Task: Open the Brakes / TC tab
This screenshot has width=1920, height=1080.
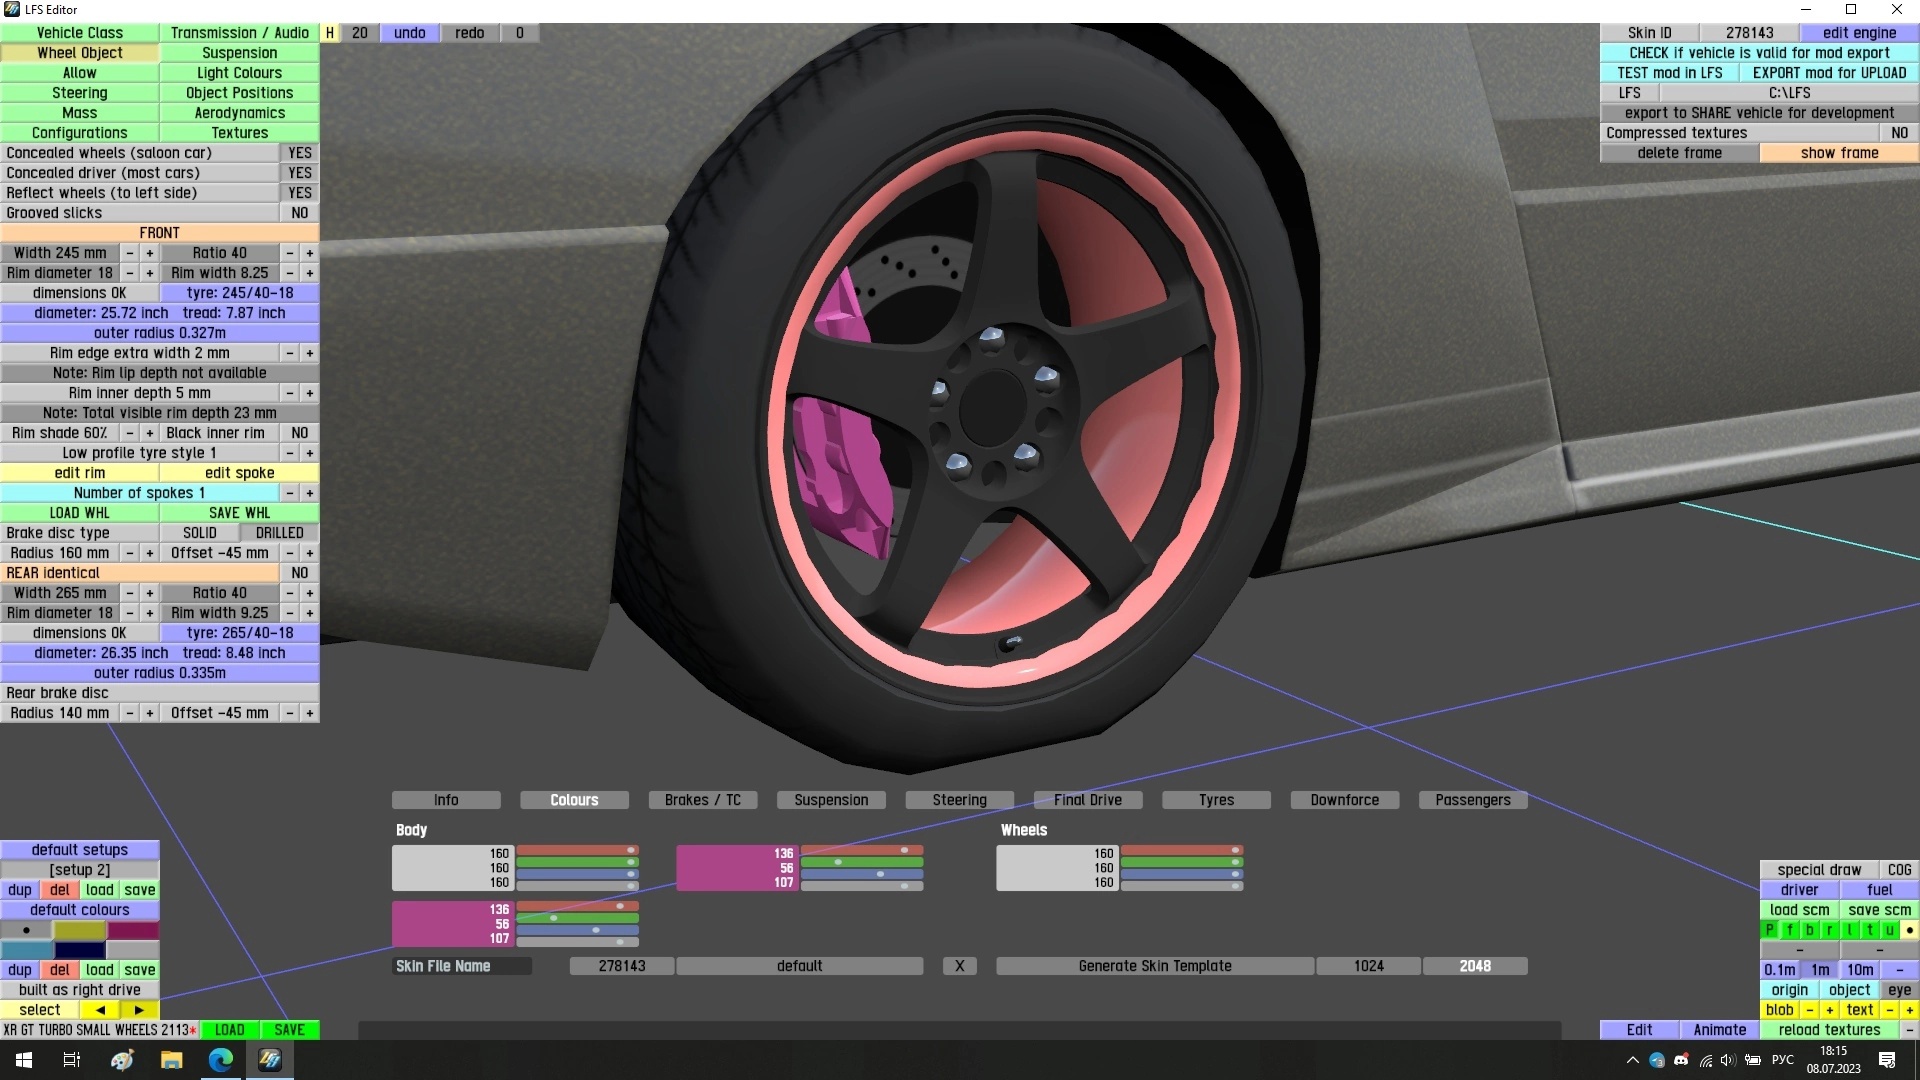Action: coord(703,800)
